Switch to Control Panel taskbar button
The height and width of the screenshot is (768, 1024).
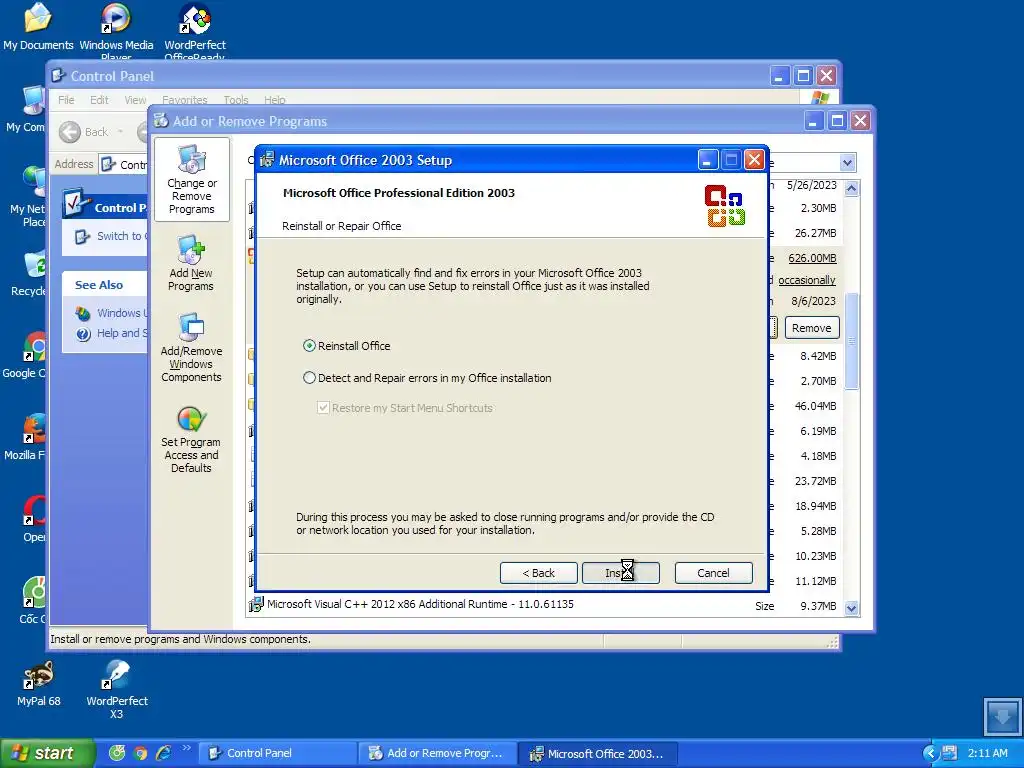[278, 753]
